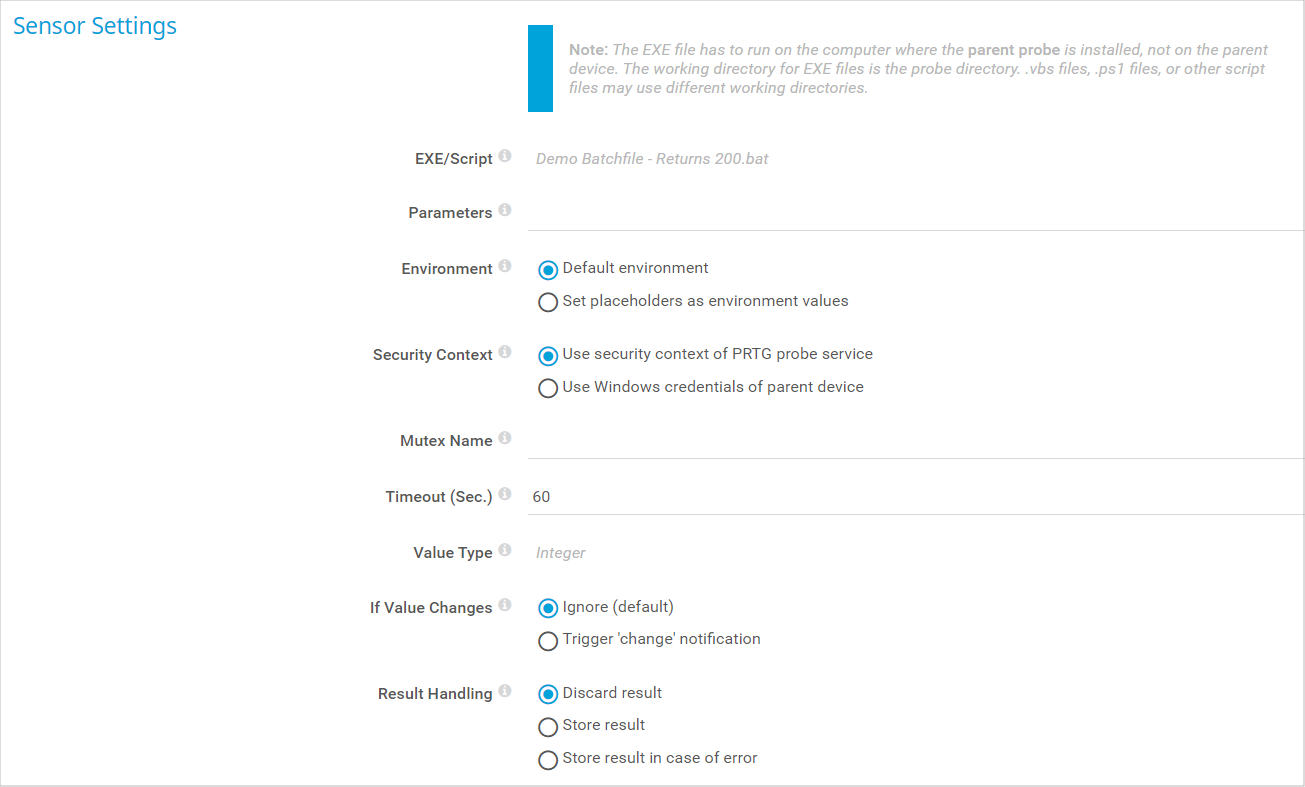This screenshot has width=1305, height=787.
Task: Open the Result Handling help icon
Action: [505, 692]
